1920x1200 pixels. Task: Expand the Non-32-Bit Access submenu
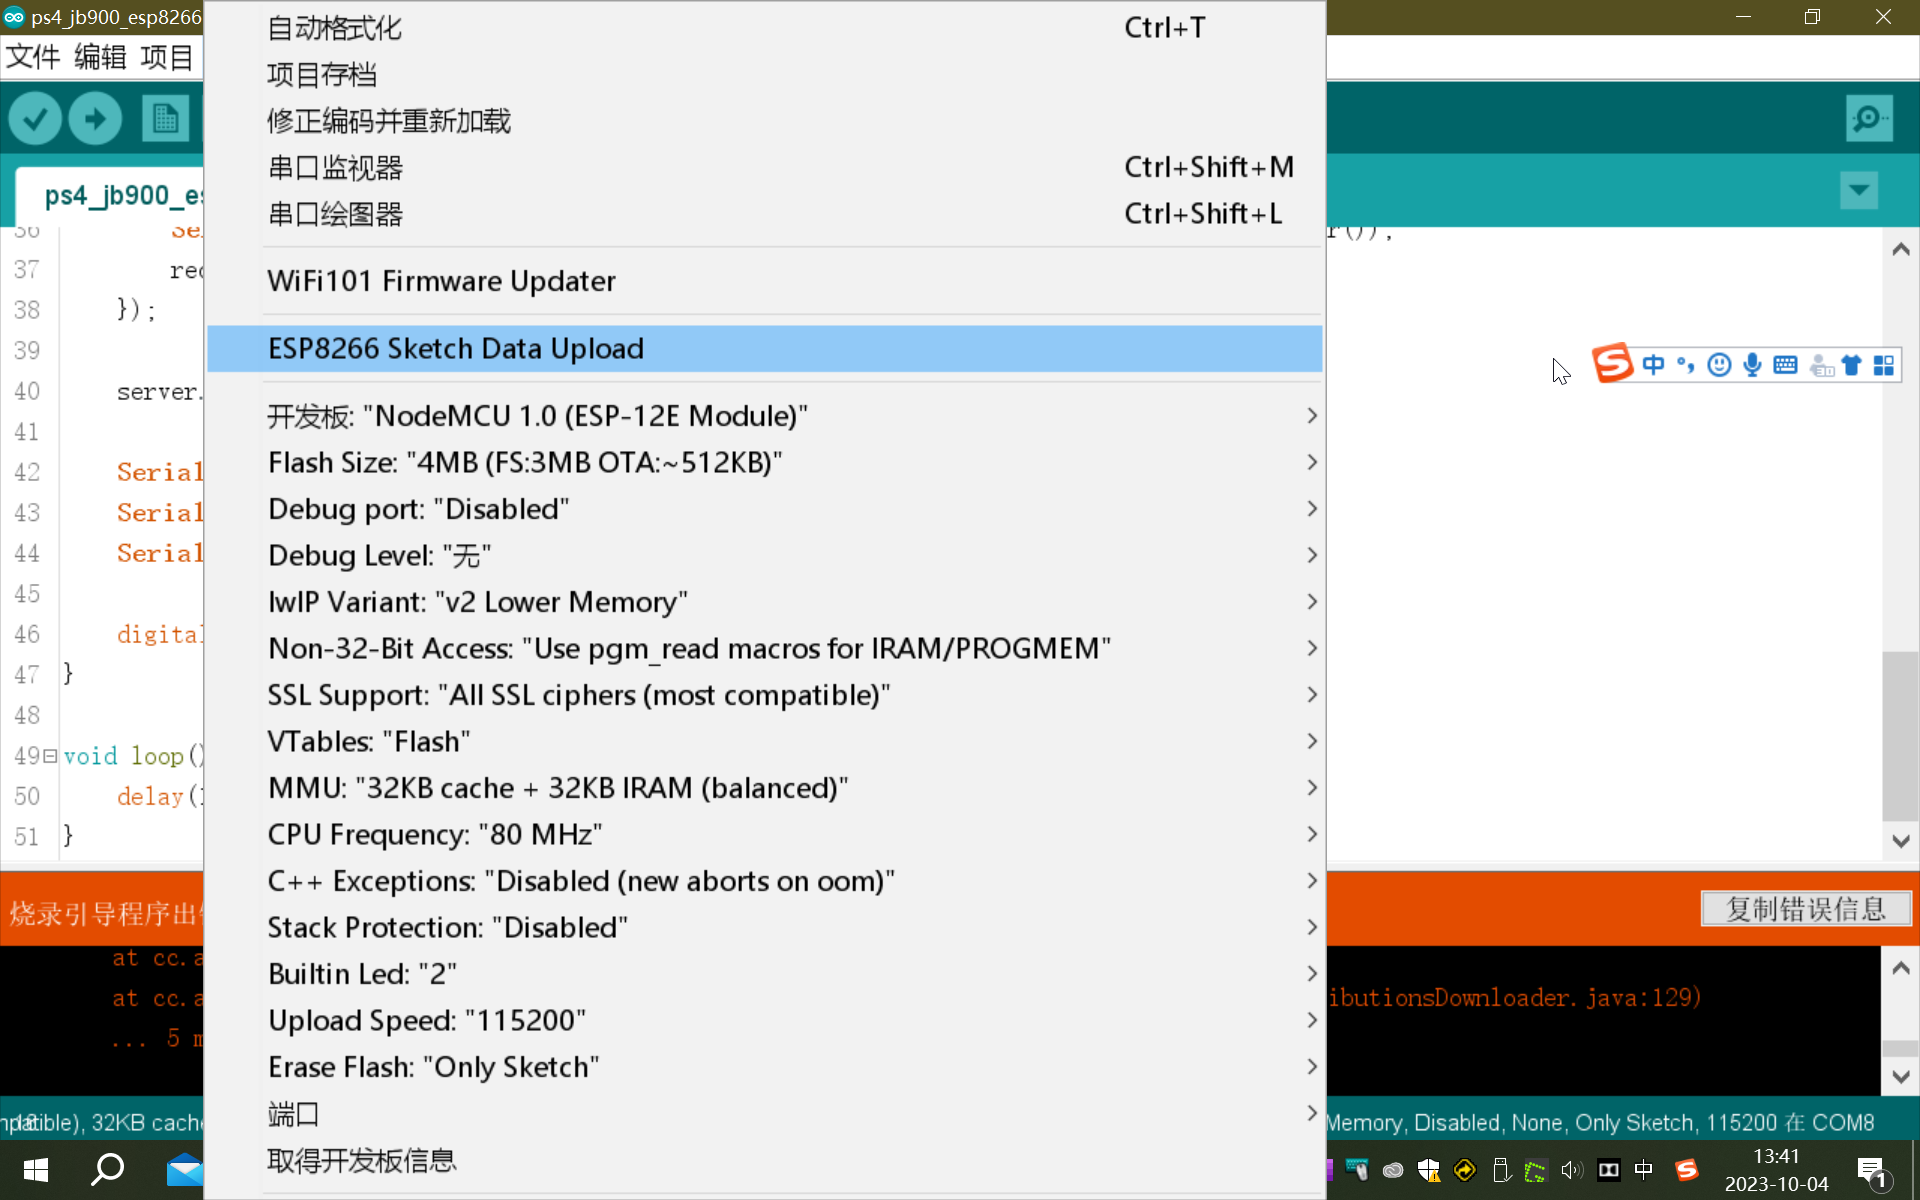(764, 648)
